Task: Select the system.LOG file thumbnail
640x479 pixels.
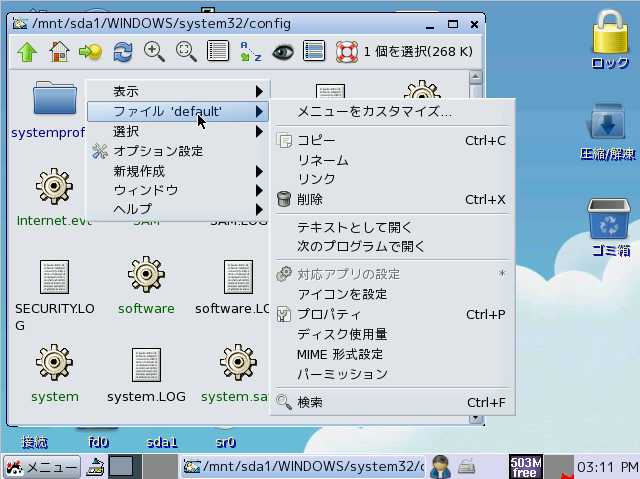Action: point(146,368)
